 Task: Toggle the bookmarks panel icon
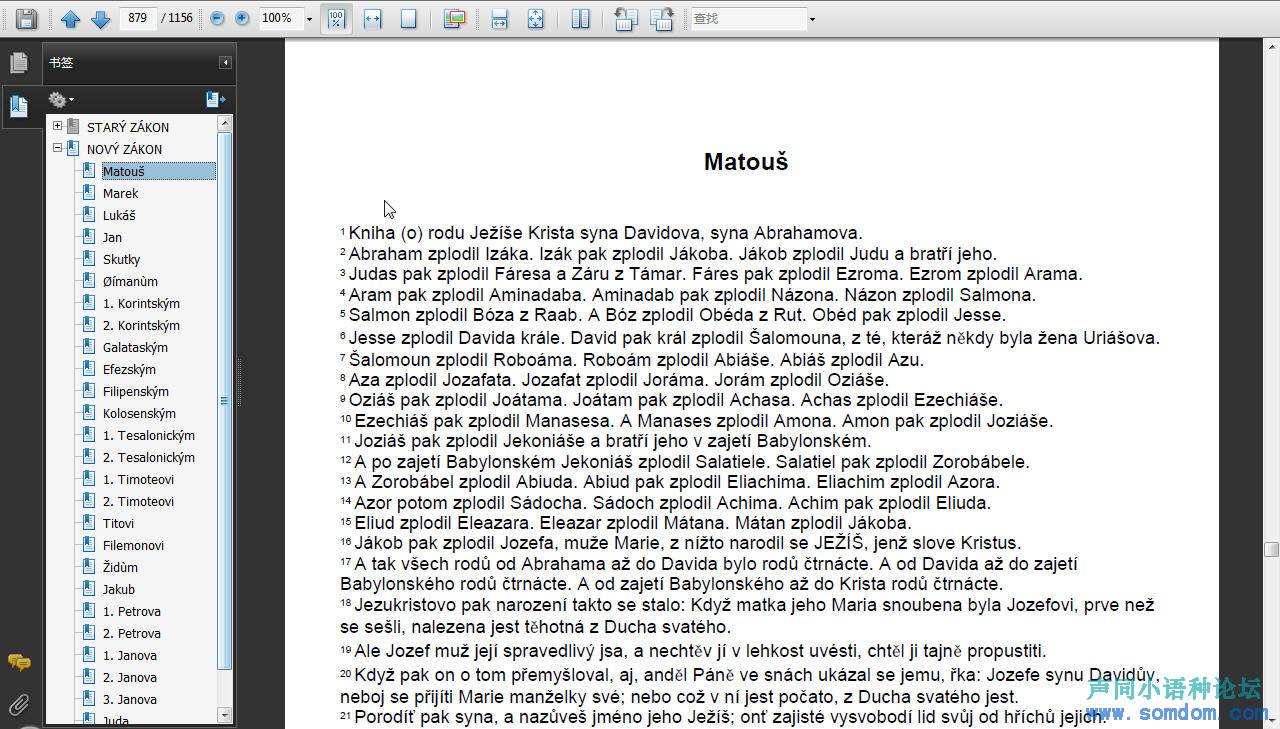[18, 105]
